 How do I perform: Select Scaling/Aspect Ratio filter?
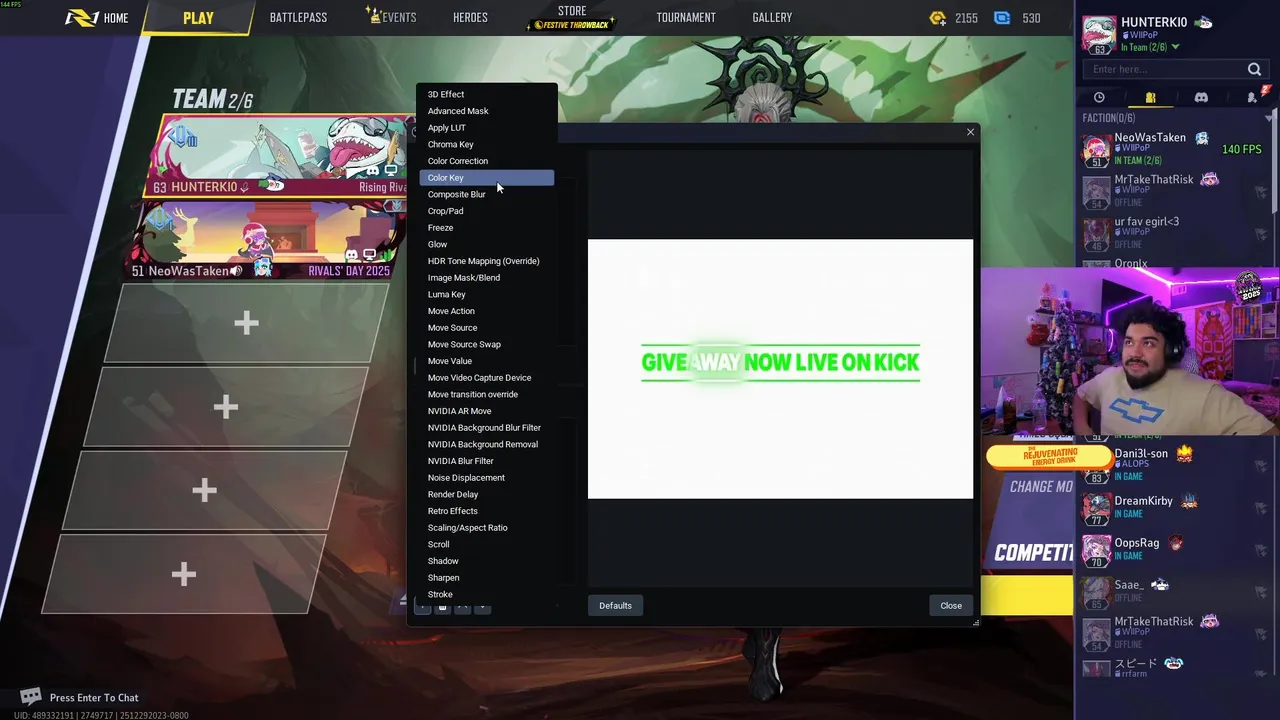(486, 528)
